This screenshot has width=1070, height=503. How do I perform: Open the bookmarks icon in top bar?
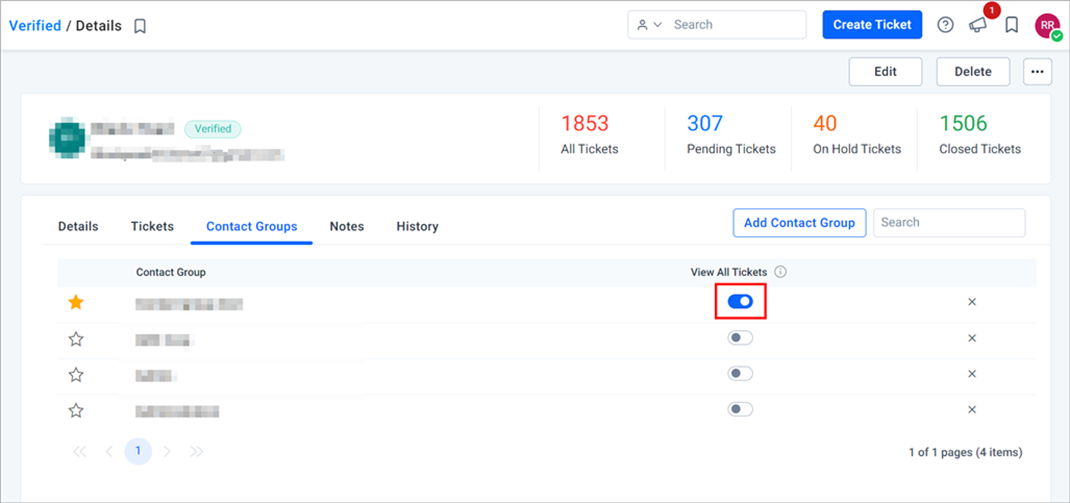click(x=1011, y=25)
